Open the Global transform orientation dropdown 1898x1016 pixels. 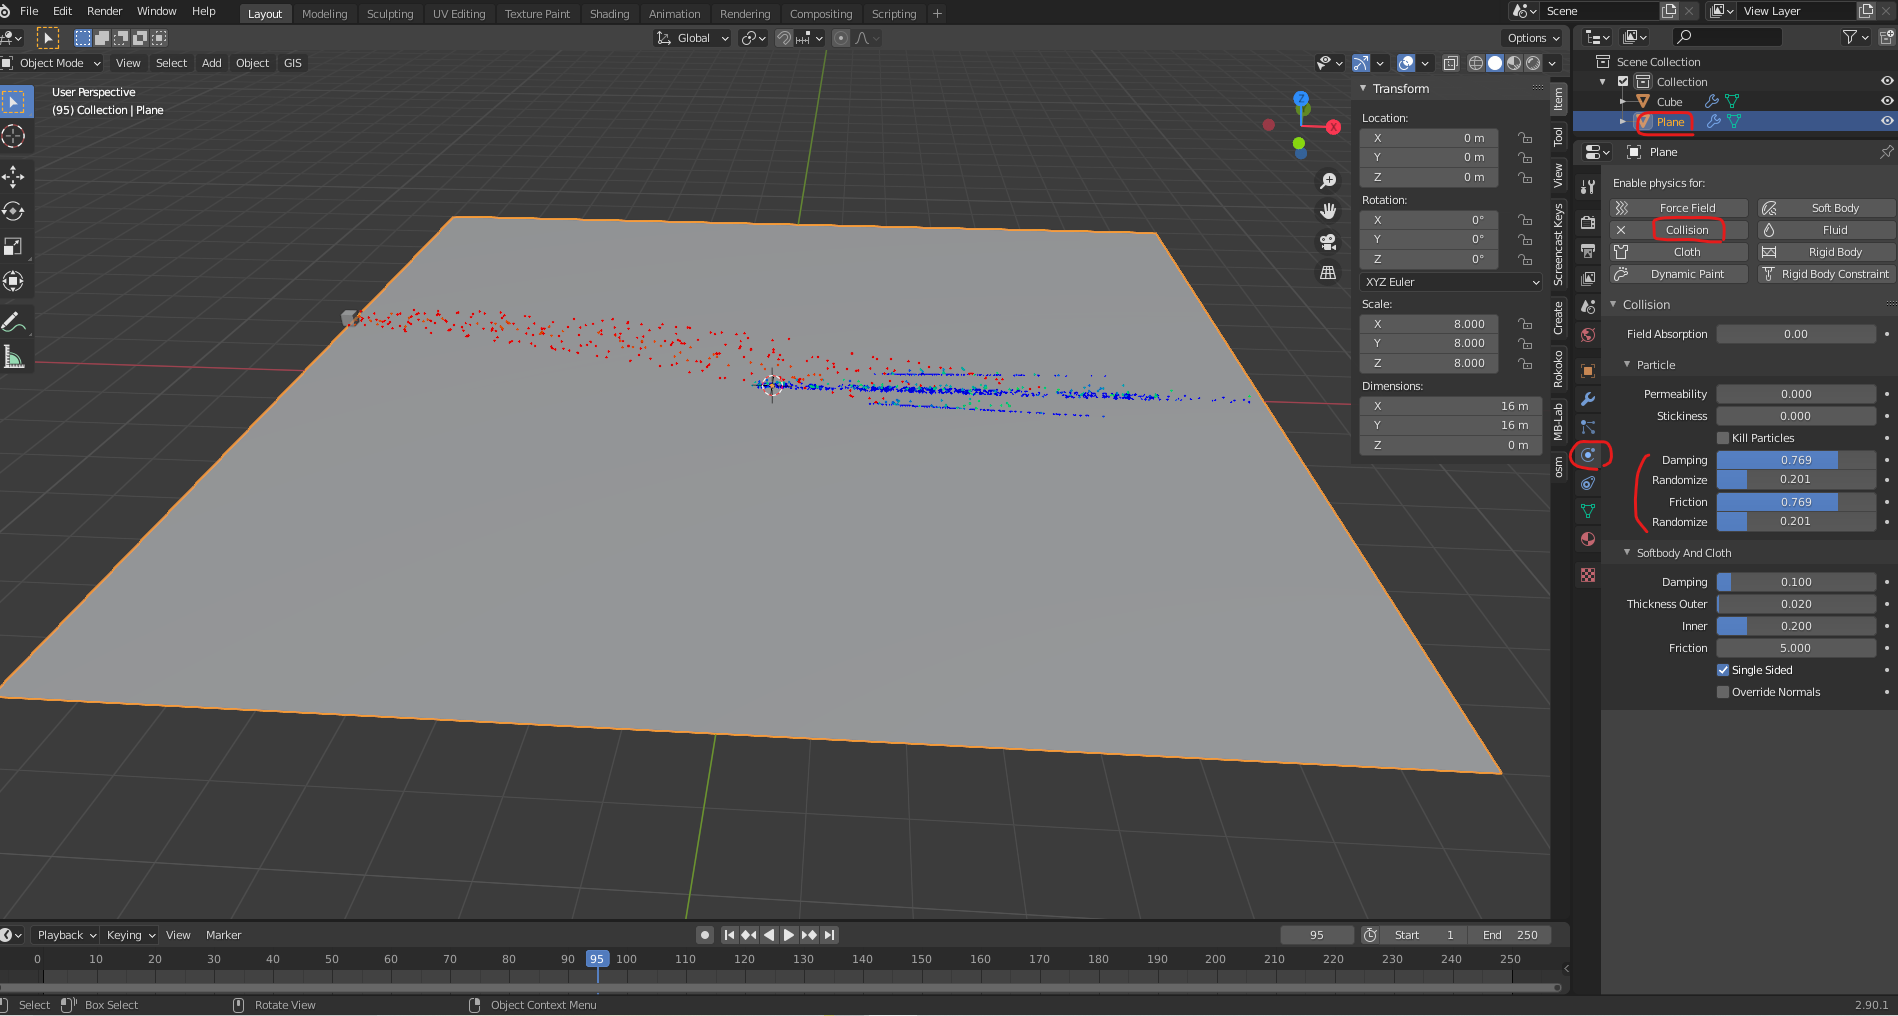pos(693,38)
